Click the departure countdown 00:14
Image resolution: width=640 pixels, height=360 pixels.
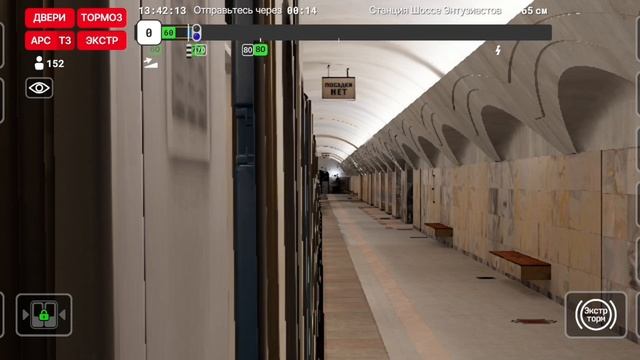[x=302, y=11]
